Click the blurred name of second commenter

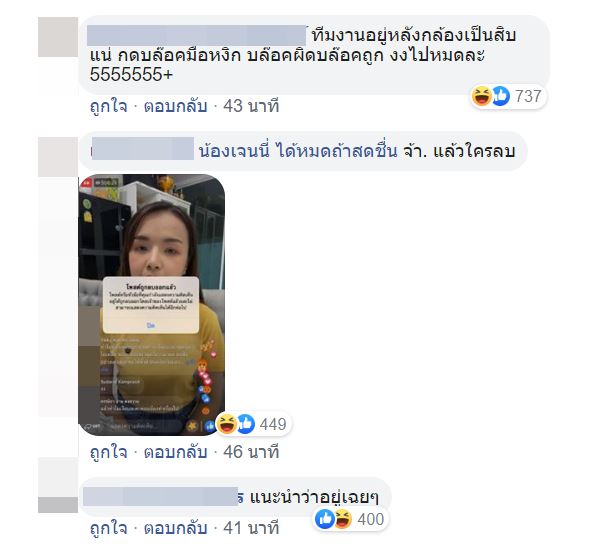(143, 149)
